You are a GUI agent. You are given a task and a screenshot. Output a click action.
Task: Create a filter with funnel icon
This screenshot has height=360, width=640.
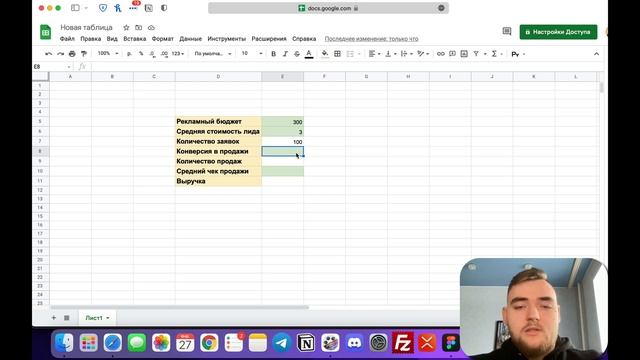click(x=476, y=53)
